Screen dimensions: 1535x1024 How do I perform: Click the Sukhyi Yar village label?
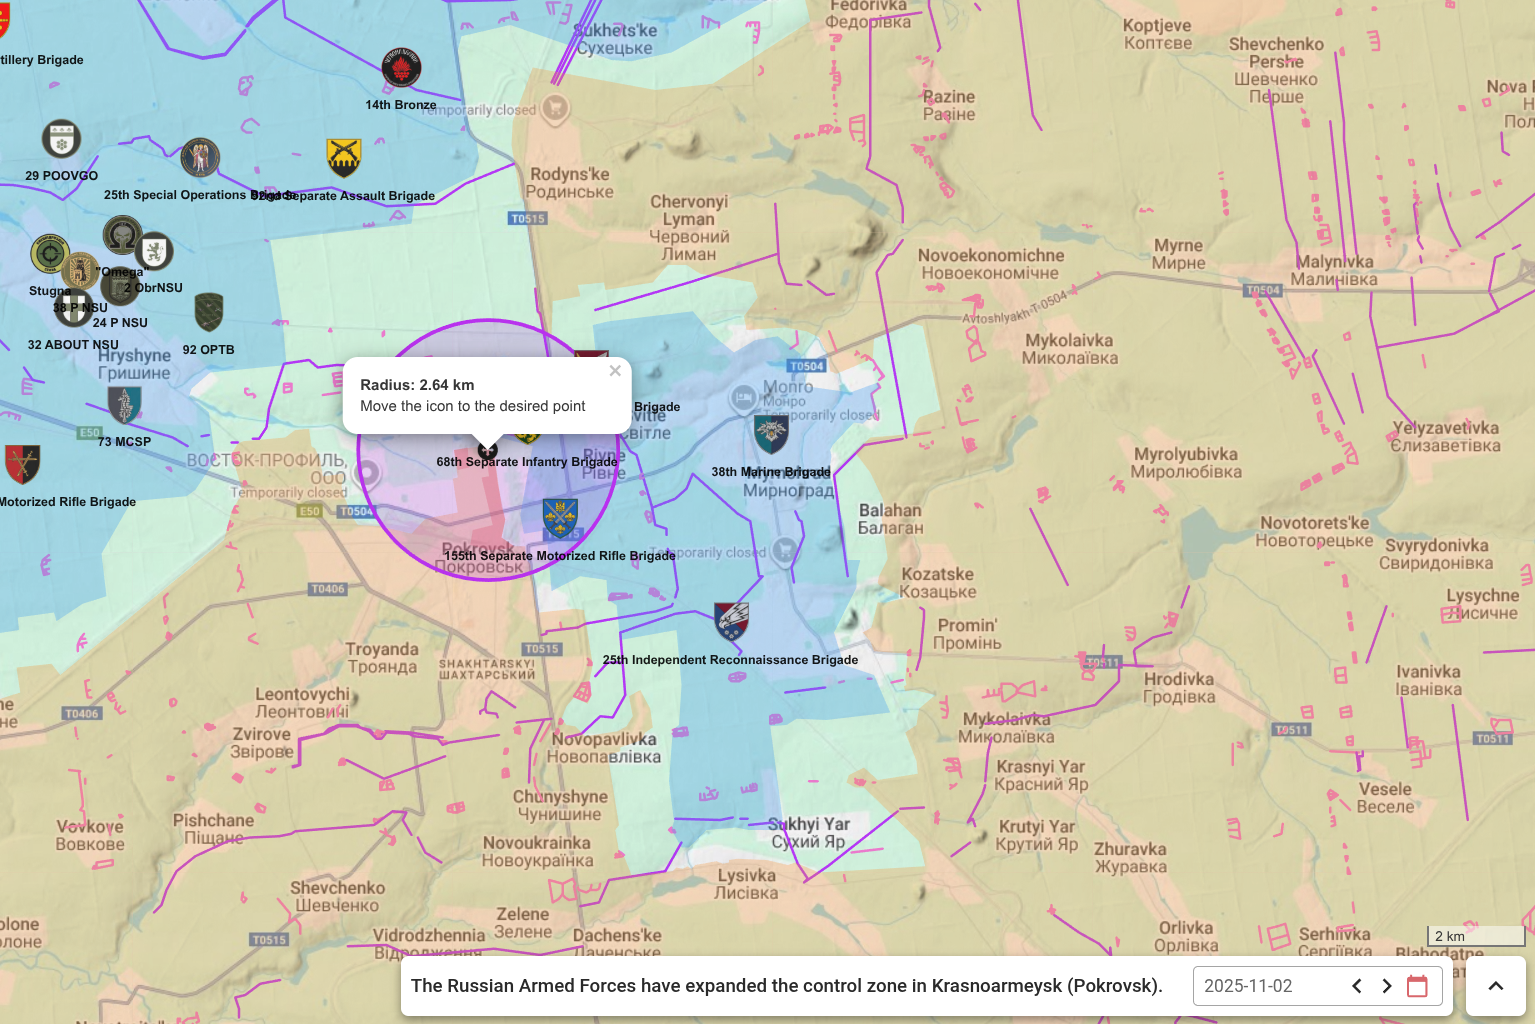tap(808, 832)
